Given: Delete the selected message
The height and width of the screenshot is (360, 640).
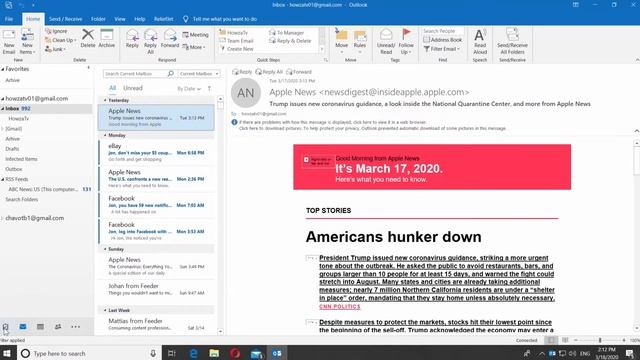Looking at the screenshot, I should pyautogui.click(x=88, y=39).
